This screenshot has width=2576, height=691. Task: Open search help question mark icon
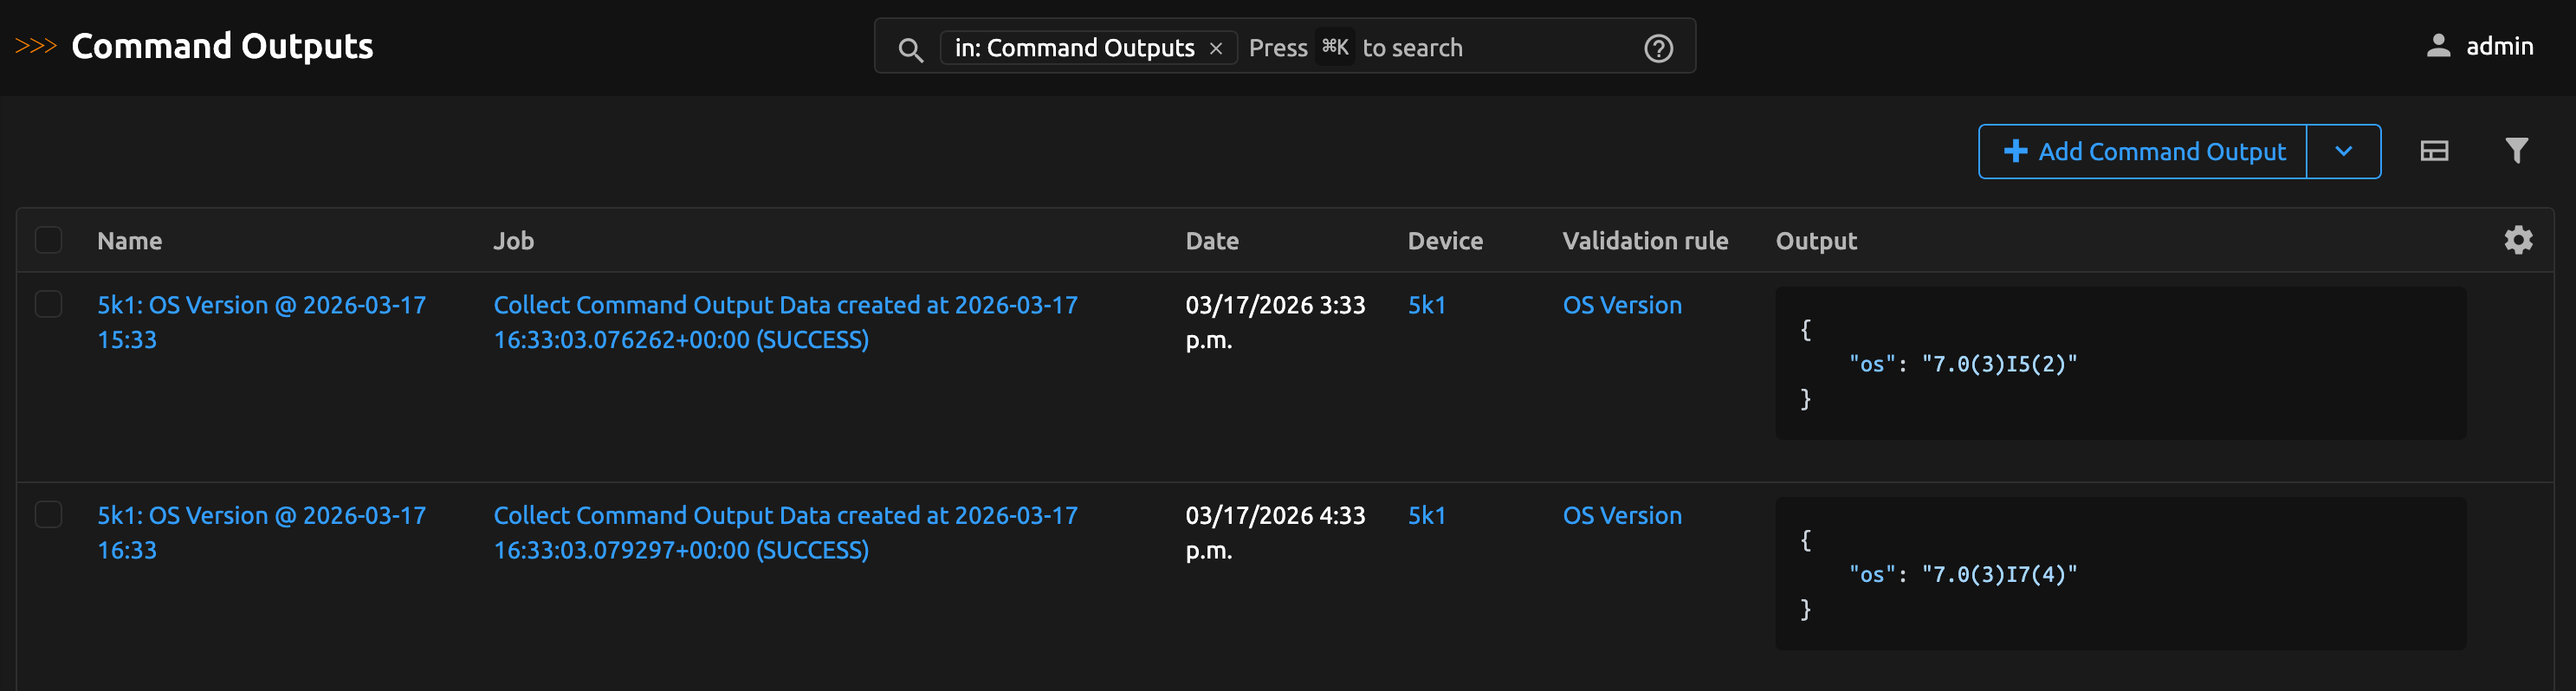(x=1658, y=48)
